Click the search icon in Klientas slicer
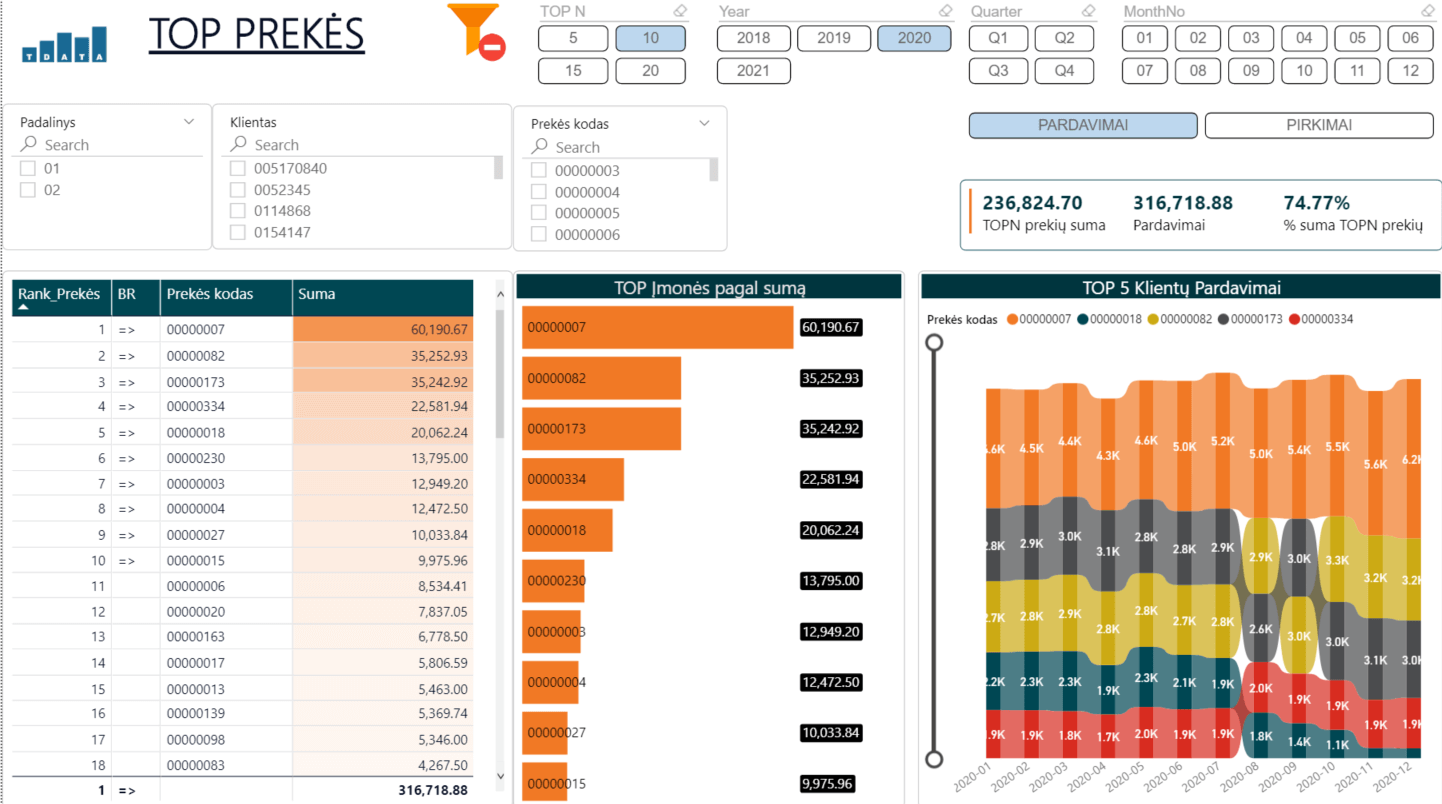 tap(238, 145)
